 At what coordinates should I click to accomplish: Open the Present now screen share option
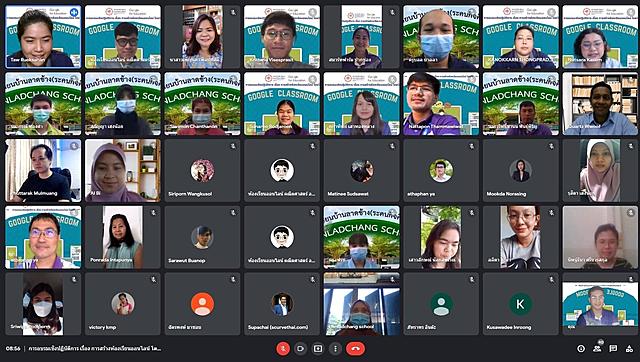(x=318, y=349)
